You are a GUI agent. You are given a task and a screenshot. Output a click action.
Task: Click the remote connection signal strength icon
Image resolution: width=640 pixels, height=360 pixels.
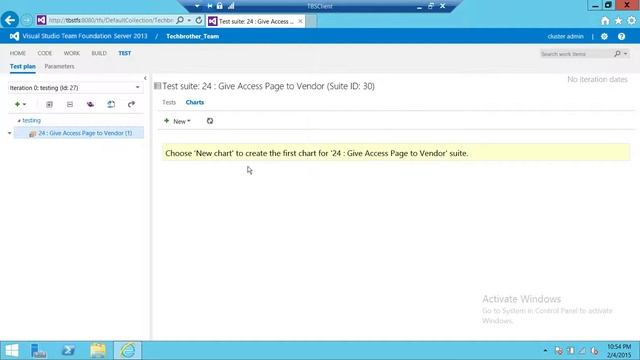[x=231, y=6]
